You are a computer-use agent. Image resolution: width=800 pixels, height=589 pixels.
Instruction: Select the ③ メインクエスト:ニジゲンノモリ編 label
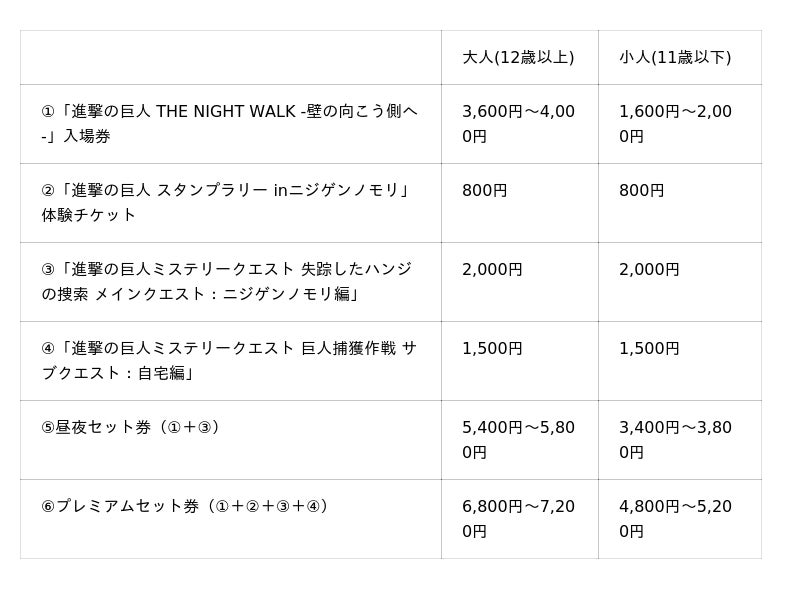coord(226,281)
